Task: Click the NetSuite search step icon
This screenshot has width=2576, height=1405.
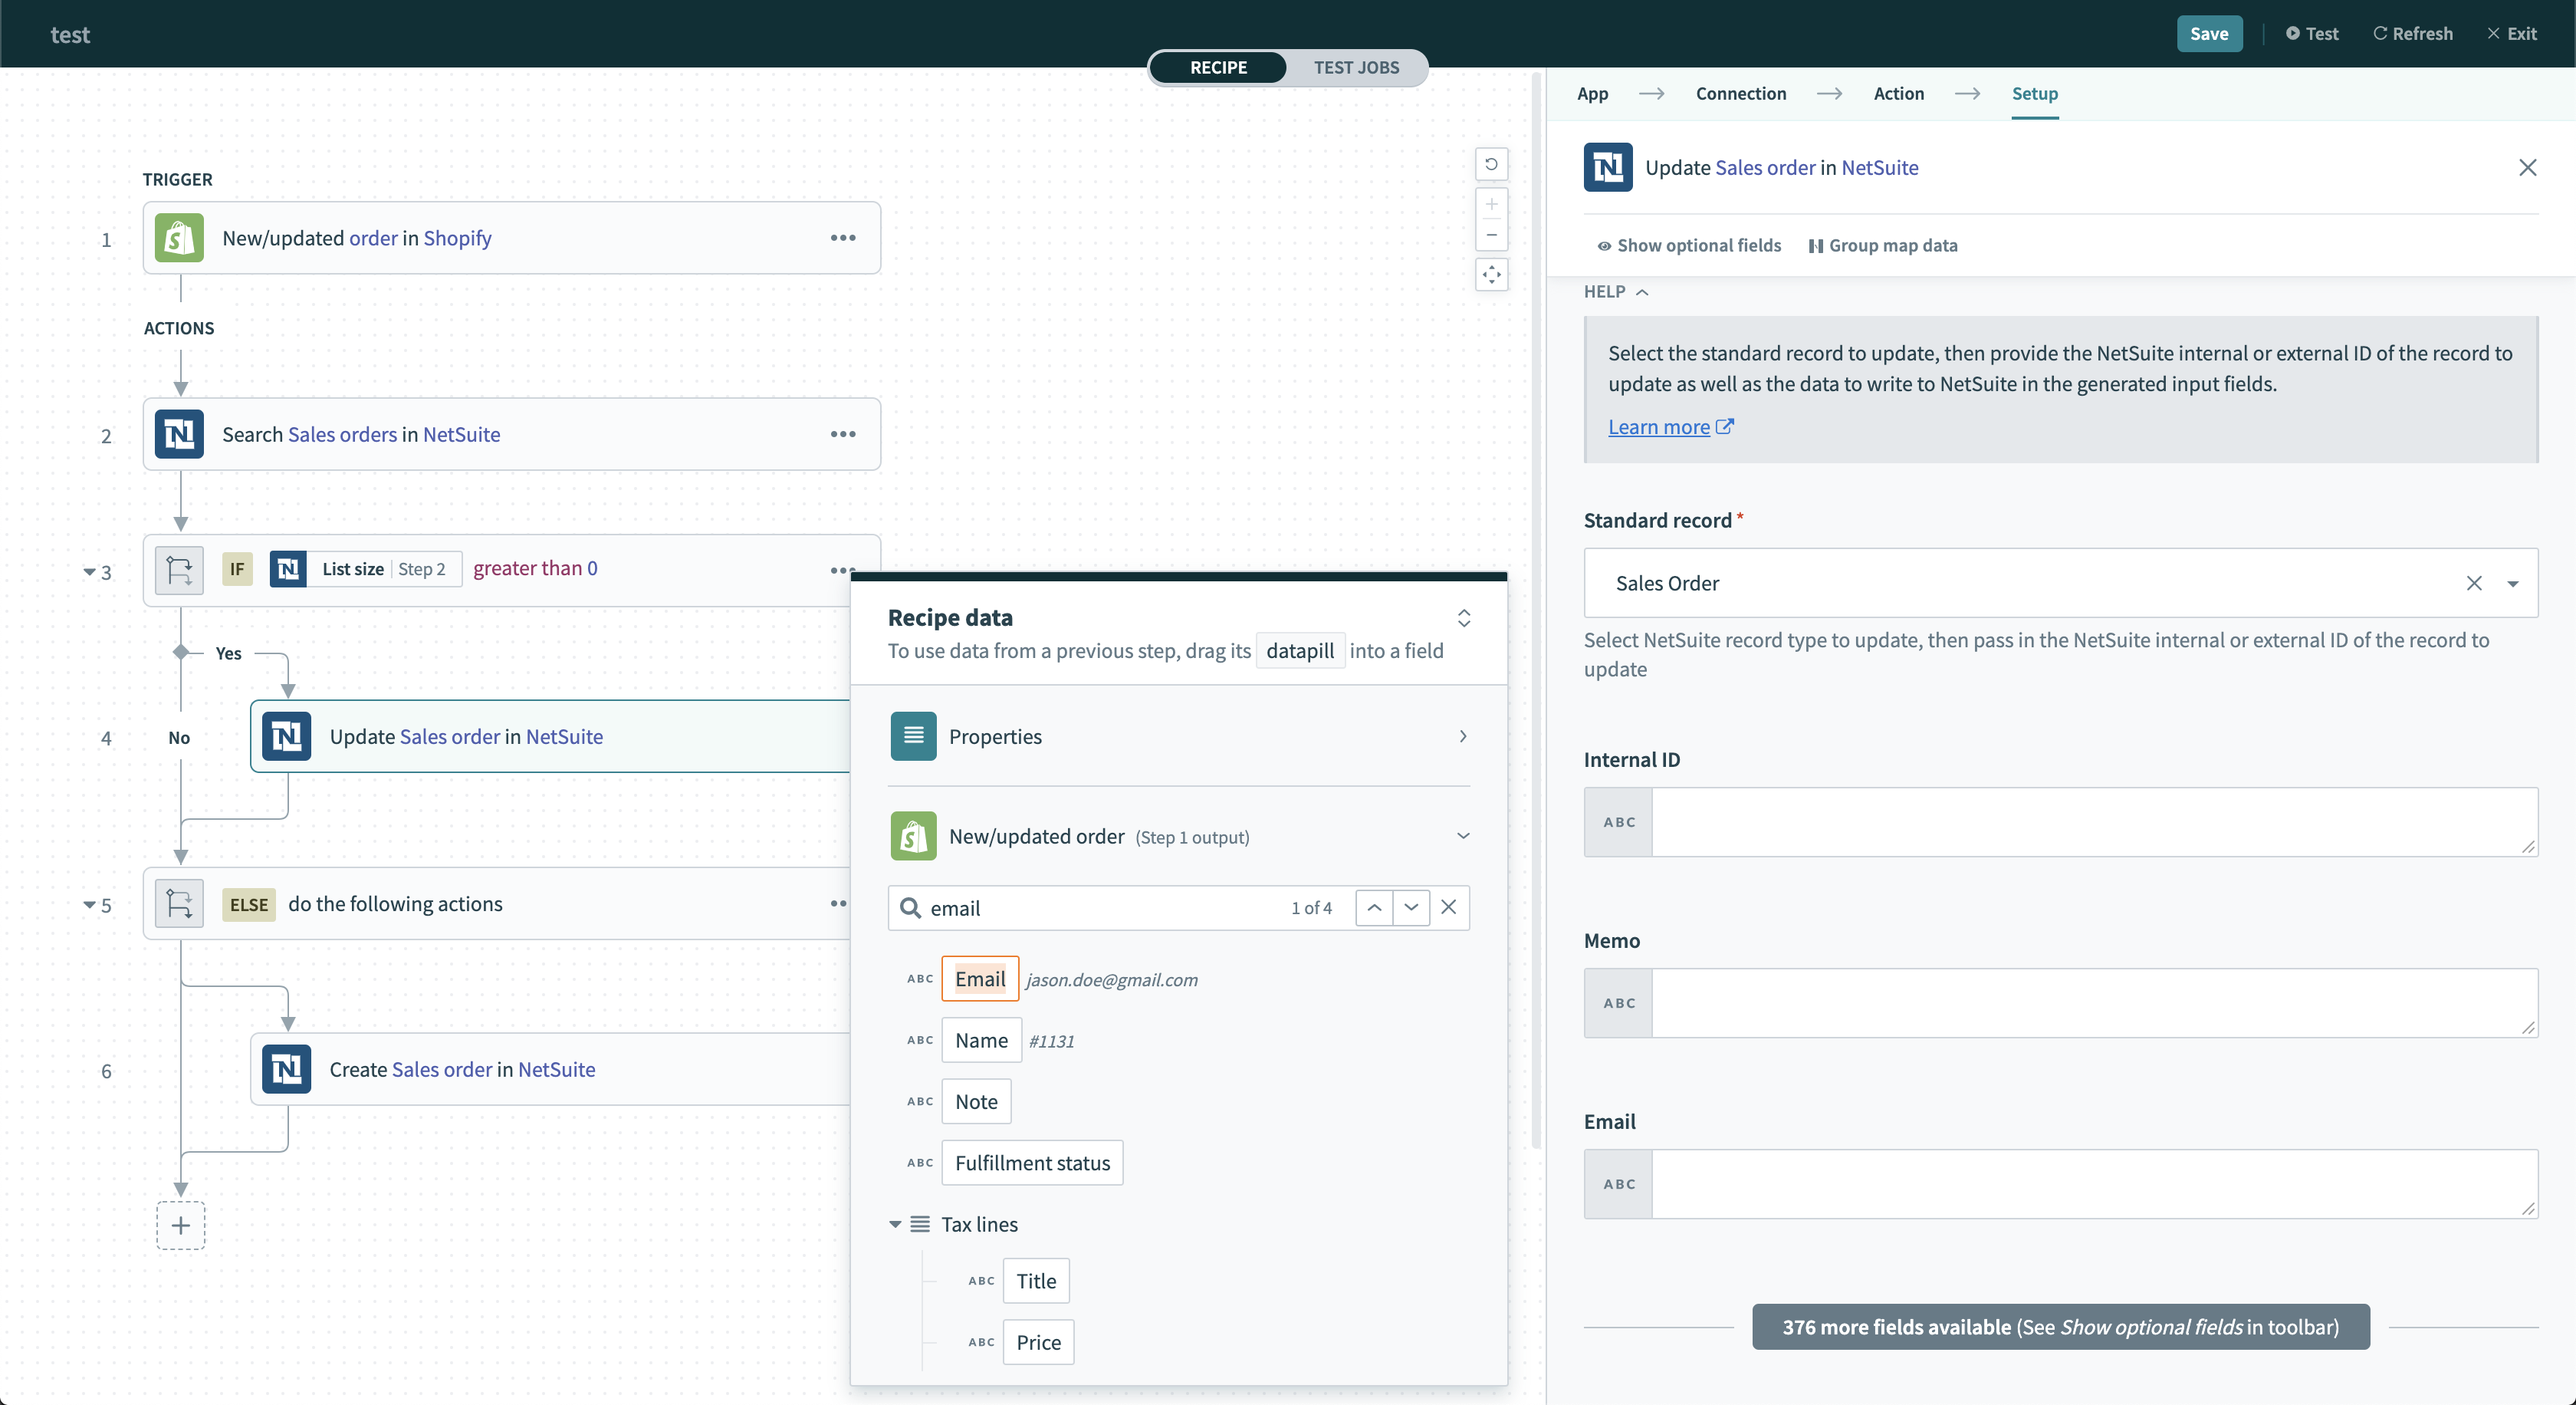Action: click(180, 433)
